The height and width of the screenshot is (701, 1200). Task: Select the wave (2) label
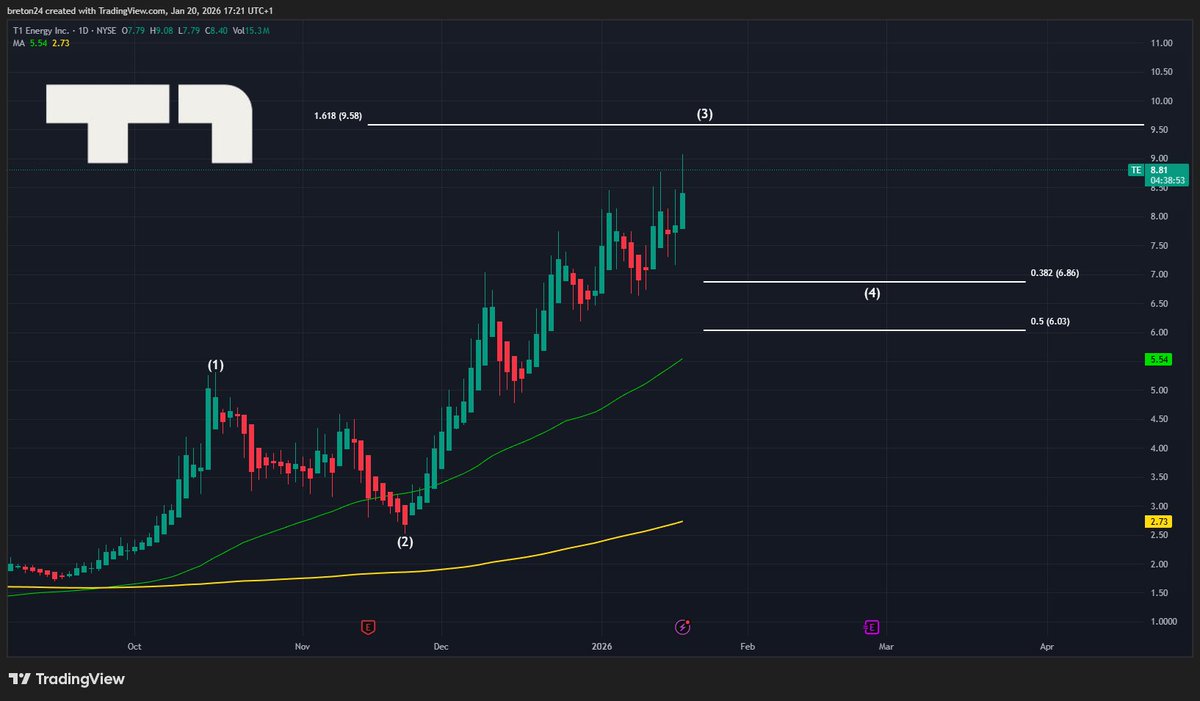pyautogui.click(x=405, y=542)
